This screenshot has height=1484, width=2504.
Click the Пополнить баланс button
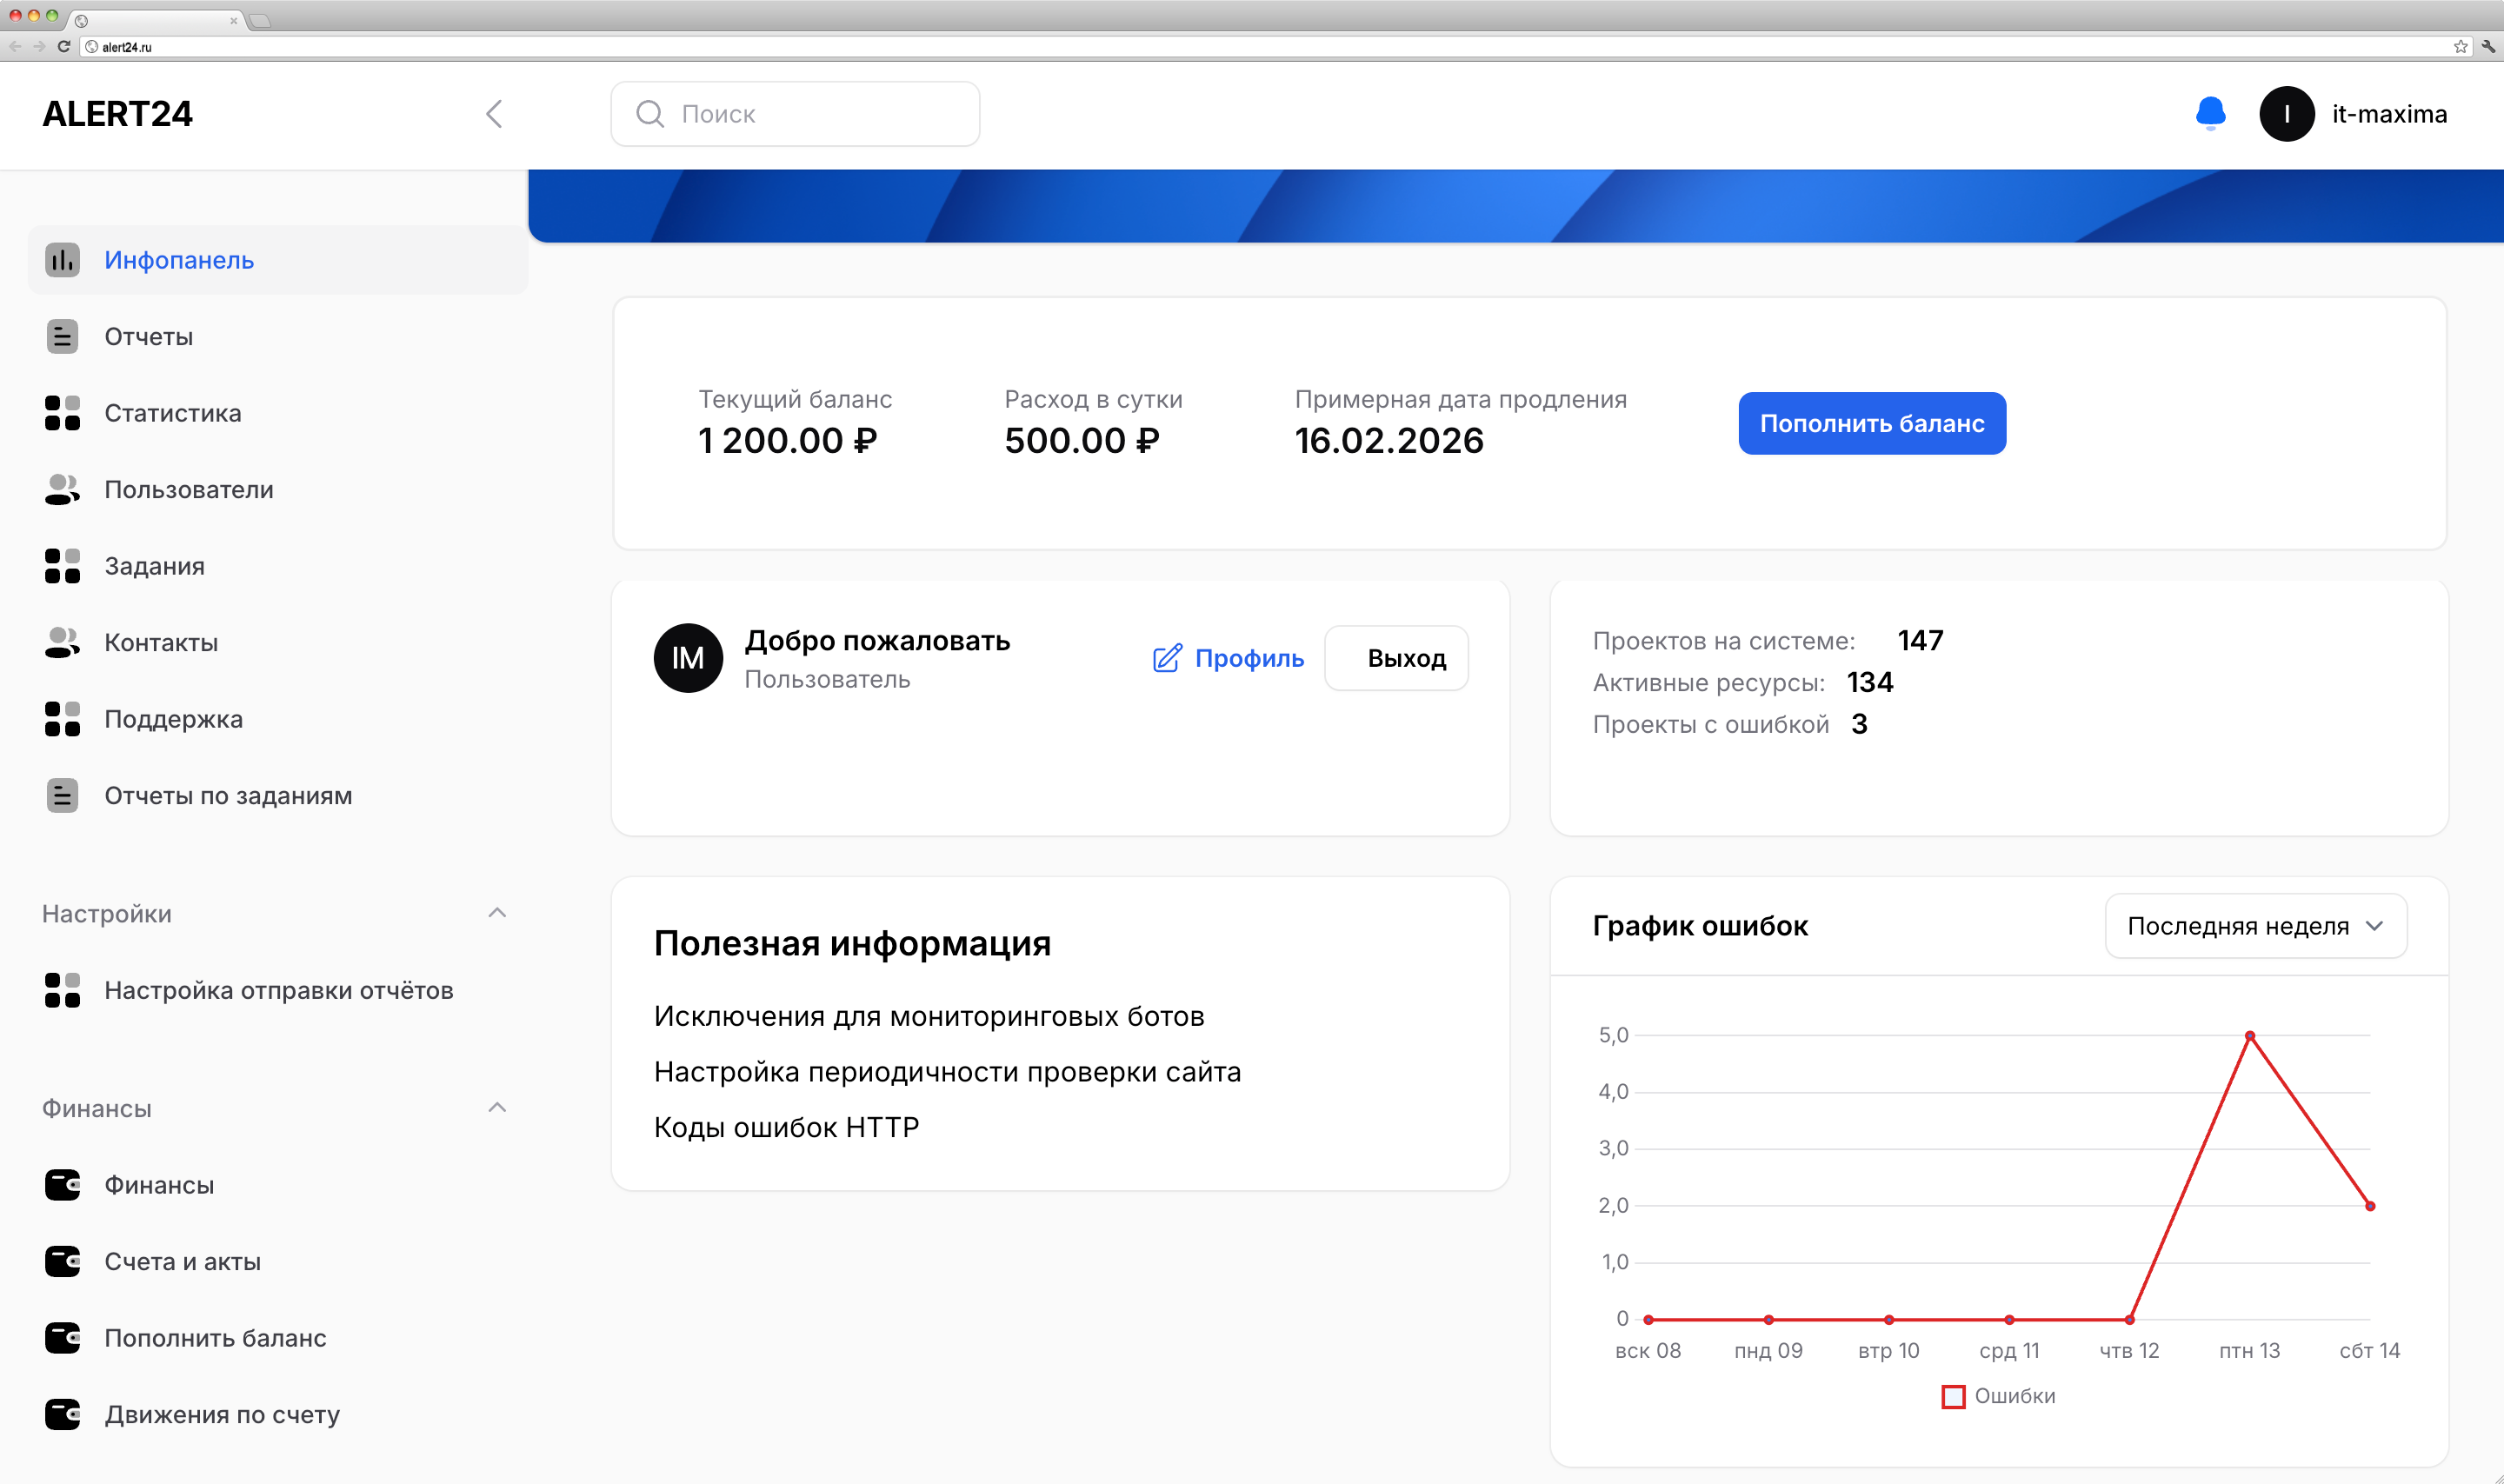pyautogui.click(x=1871, y=423)
